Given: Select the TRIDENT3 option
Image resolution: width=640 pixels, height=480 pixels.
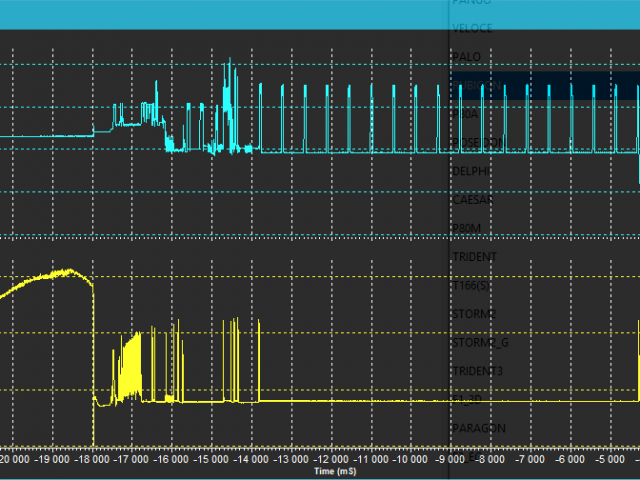Looking at the screenshot, I should pos(478,372).
